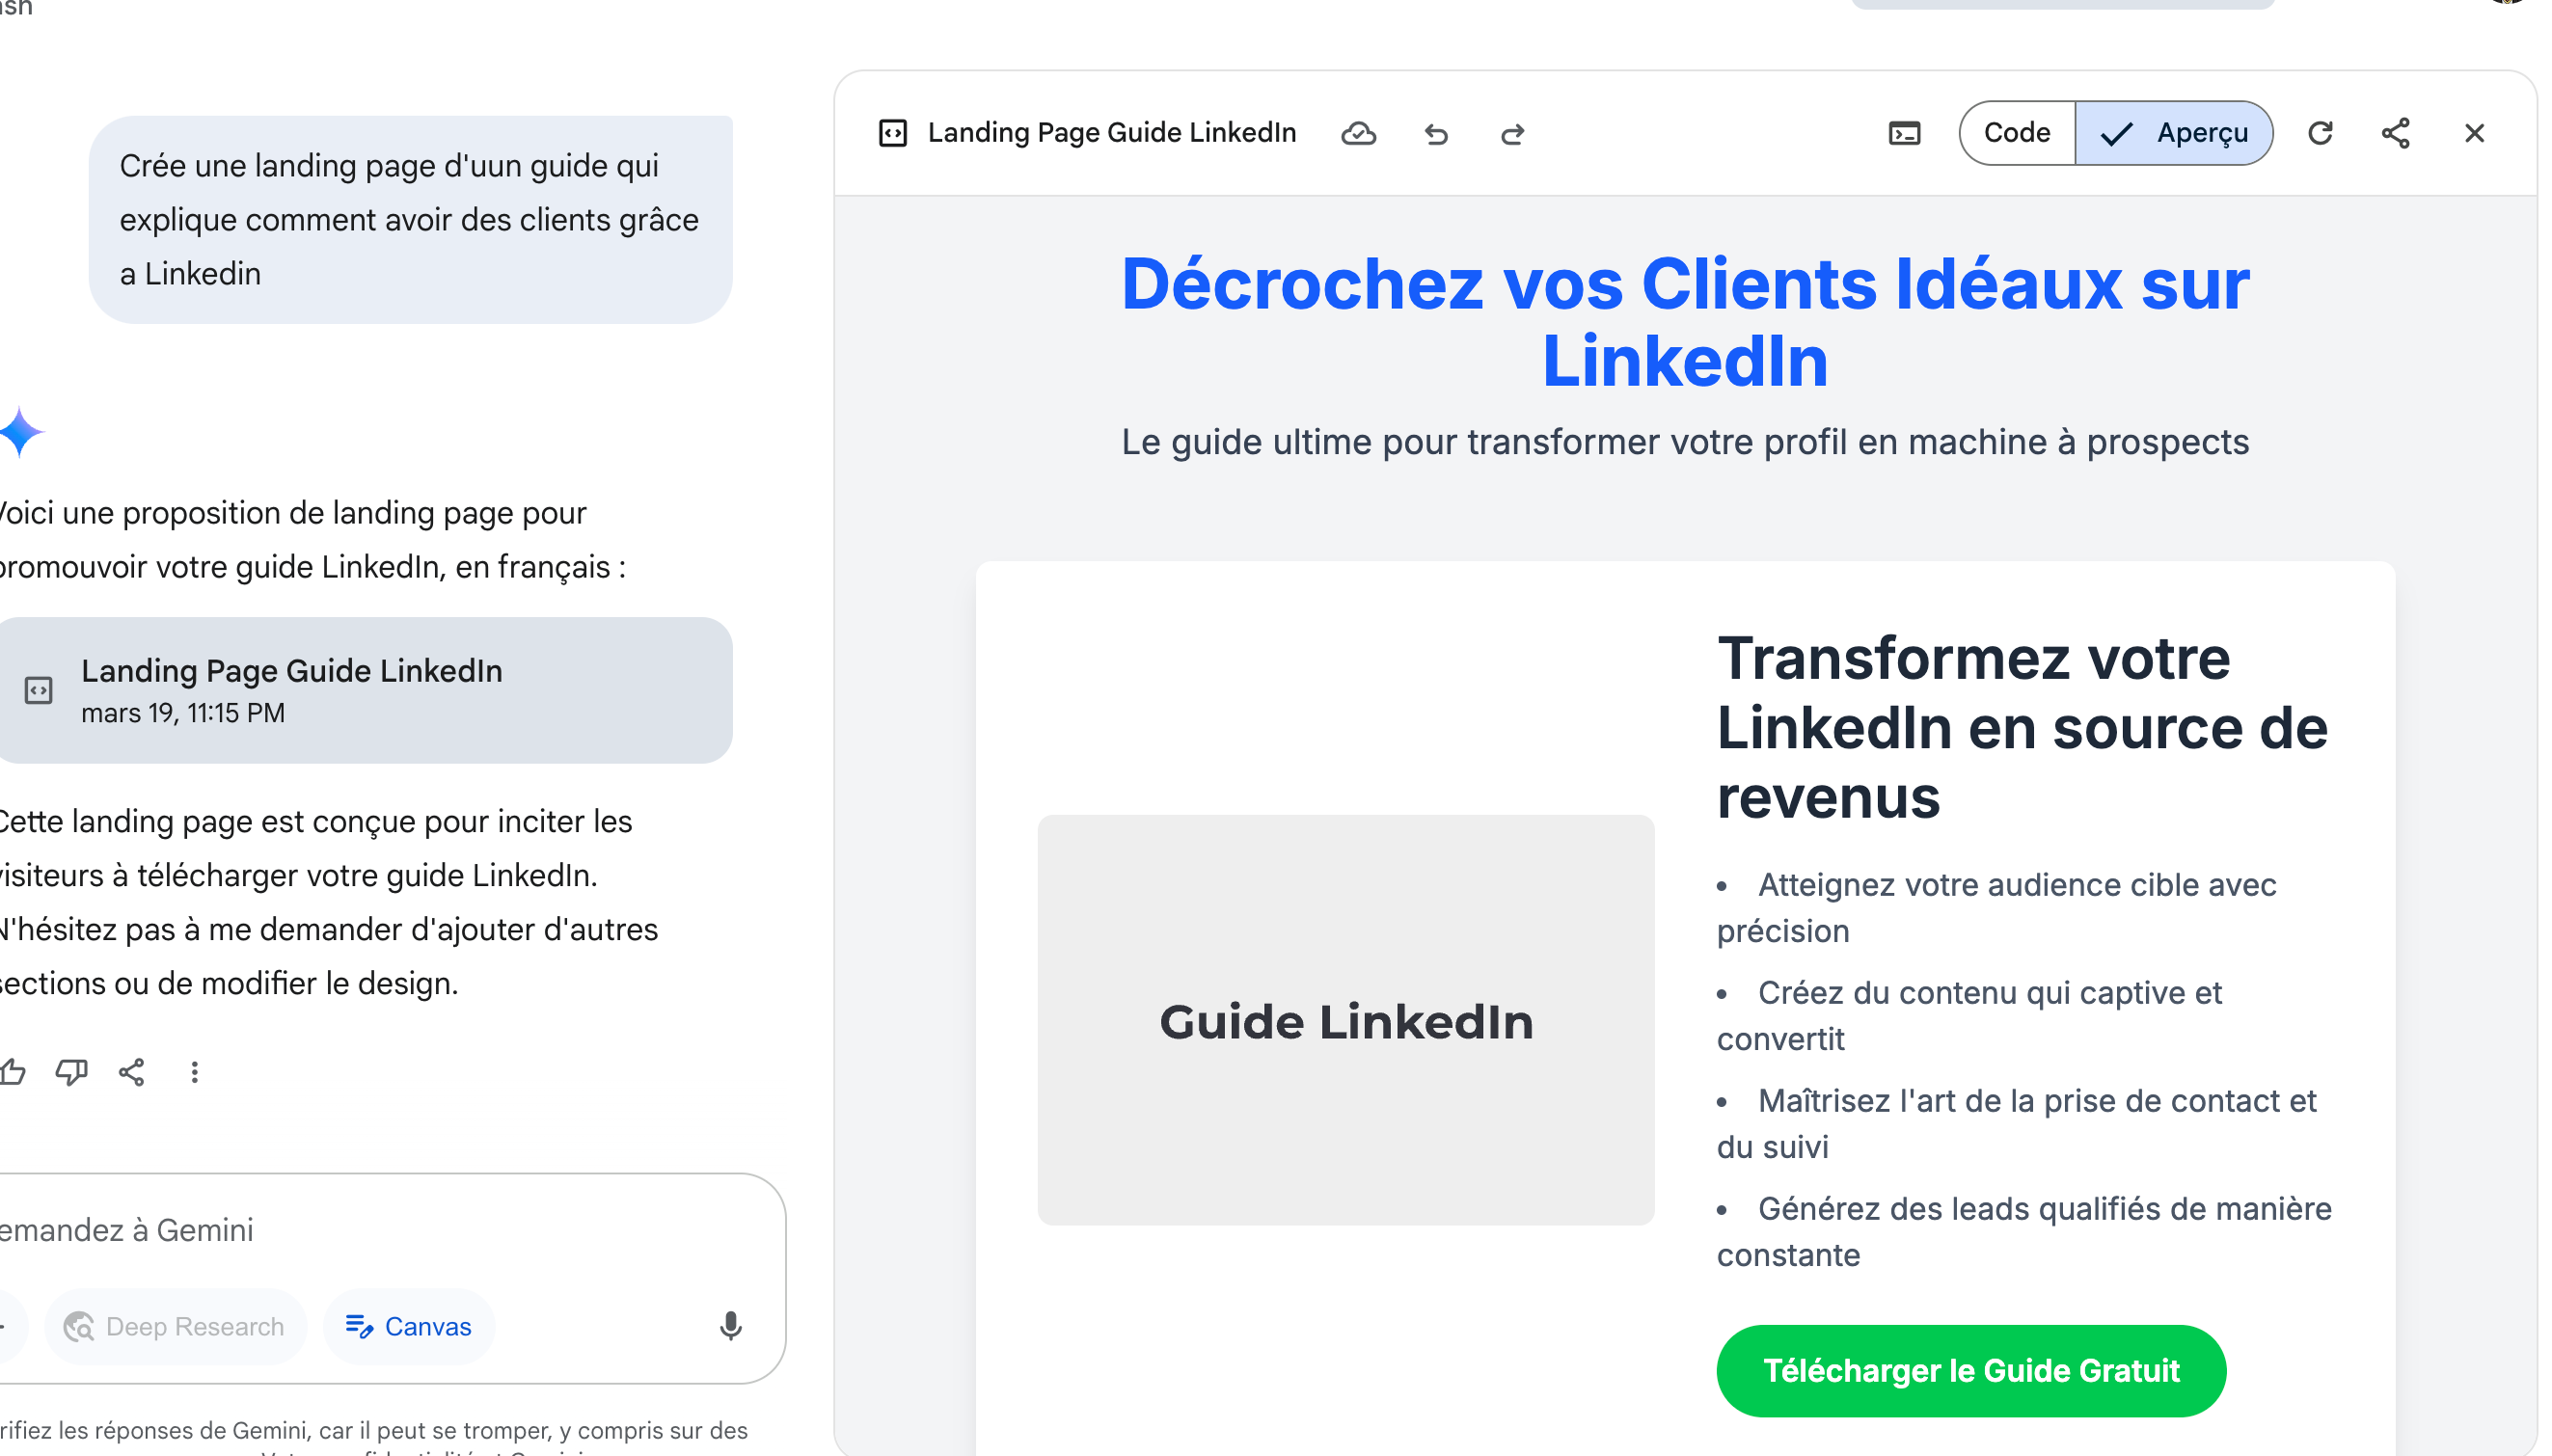
Task: Refresh the canvas preview
Action: pyautogui.click(x=2319, y=133)
